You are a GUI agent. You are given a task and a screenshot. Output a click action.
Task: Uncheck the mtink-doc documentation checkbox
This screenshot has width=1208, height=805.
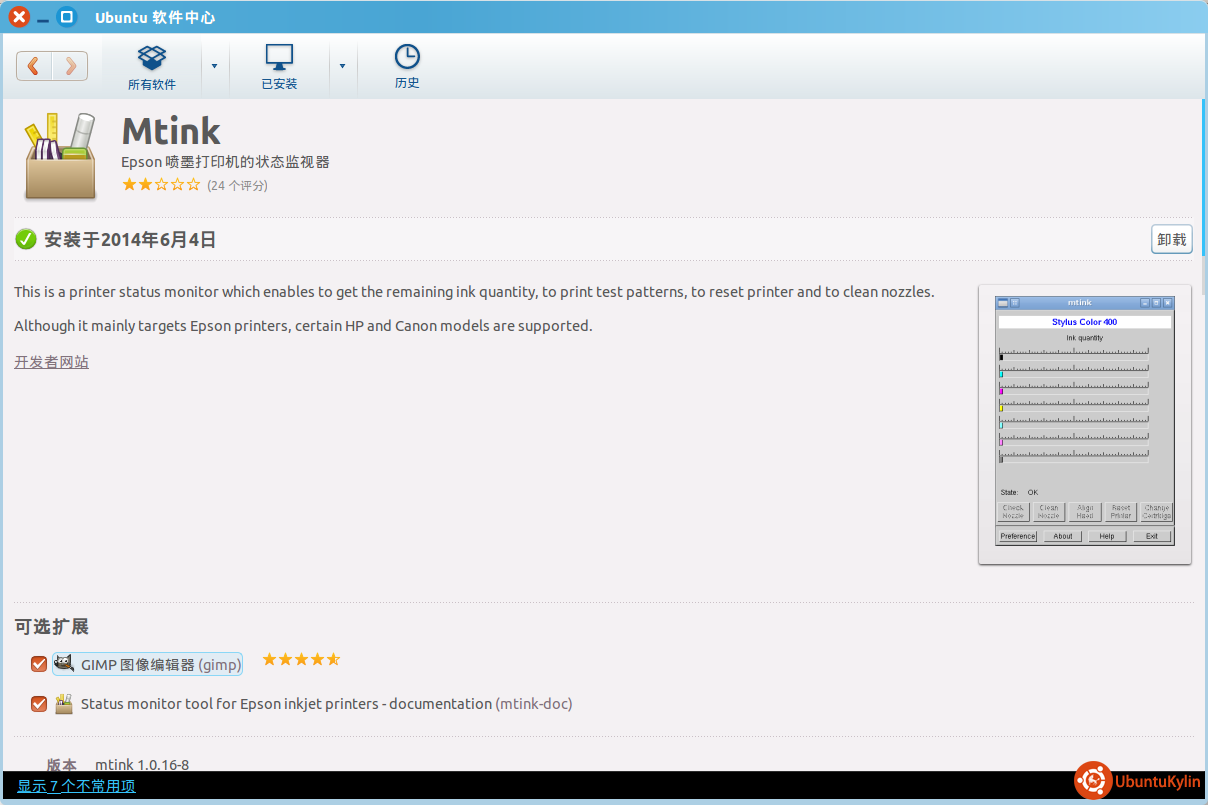pyautogui.click(x=39, y=704)
